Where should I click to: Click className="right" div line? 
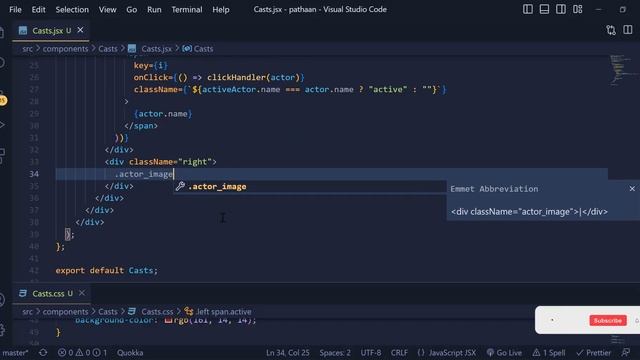[160, 162]
